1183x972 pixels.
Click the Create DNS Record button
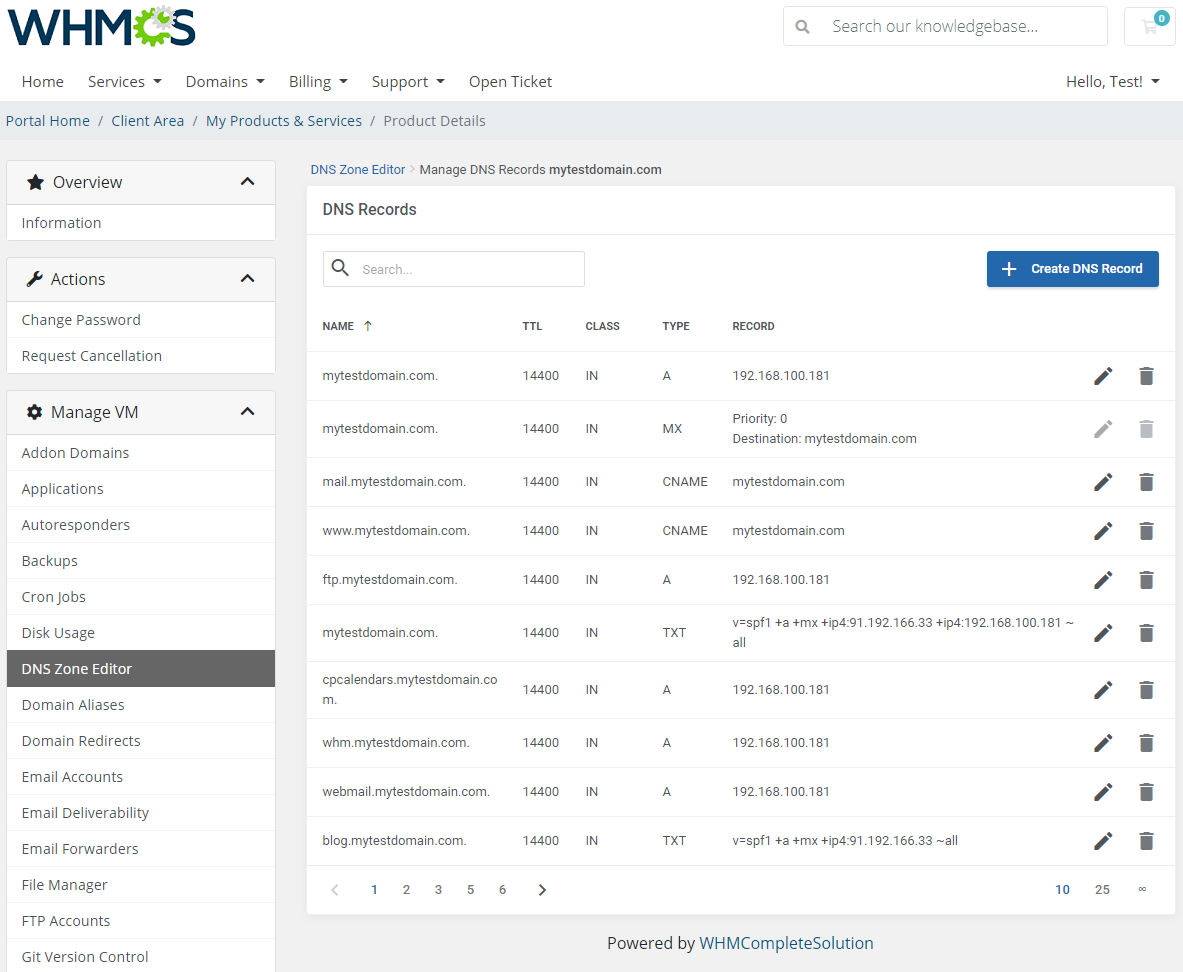click(x=1072, y=268)
